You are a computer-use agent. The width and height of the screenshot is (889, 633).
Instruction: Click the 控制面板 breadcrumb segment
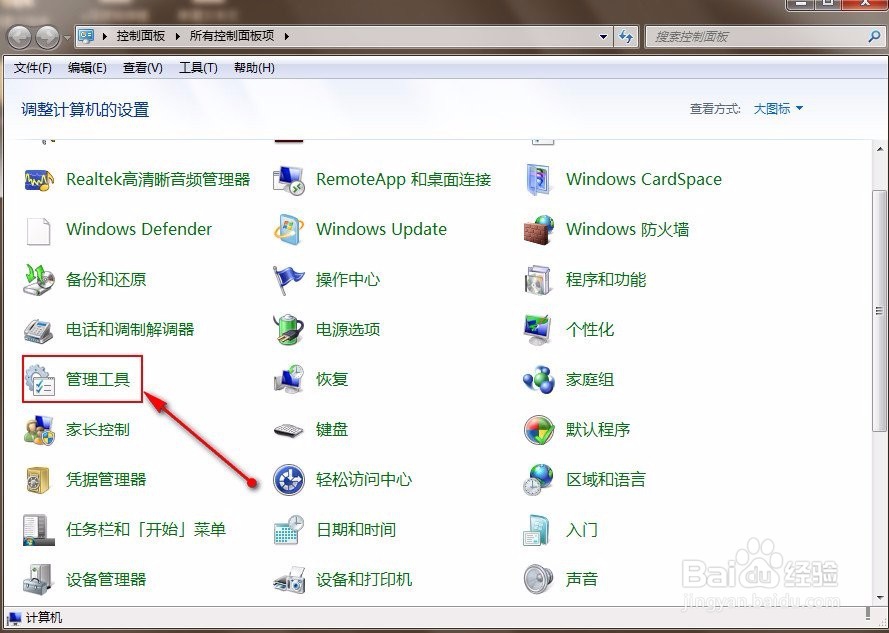click(141, 36)
